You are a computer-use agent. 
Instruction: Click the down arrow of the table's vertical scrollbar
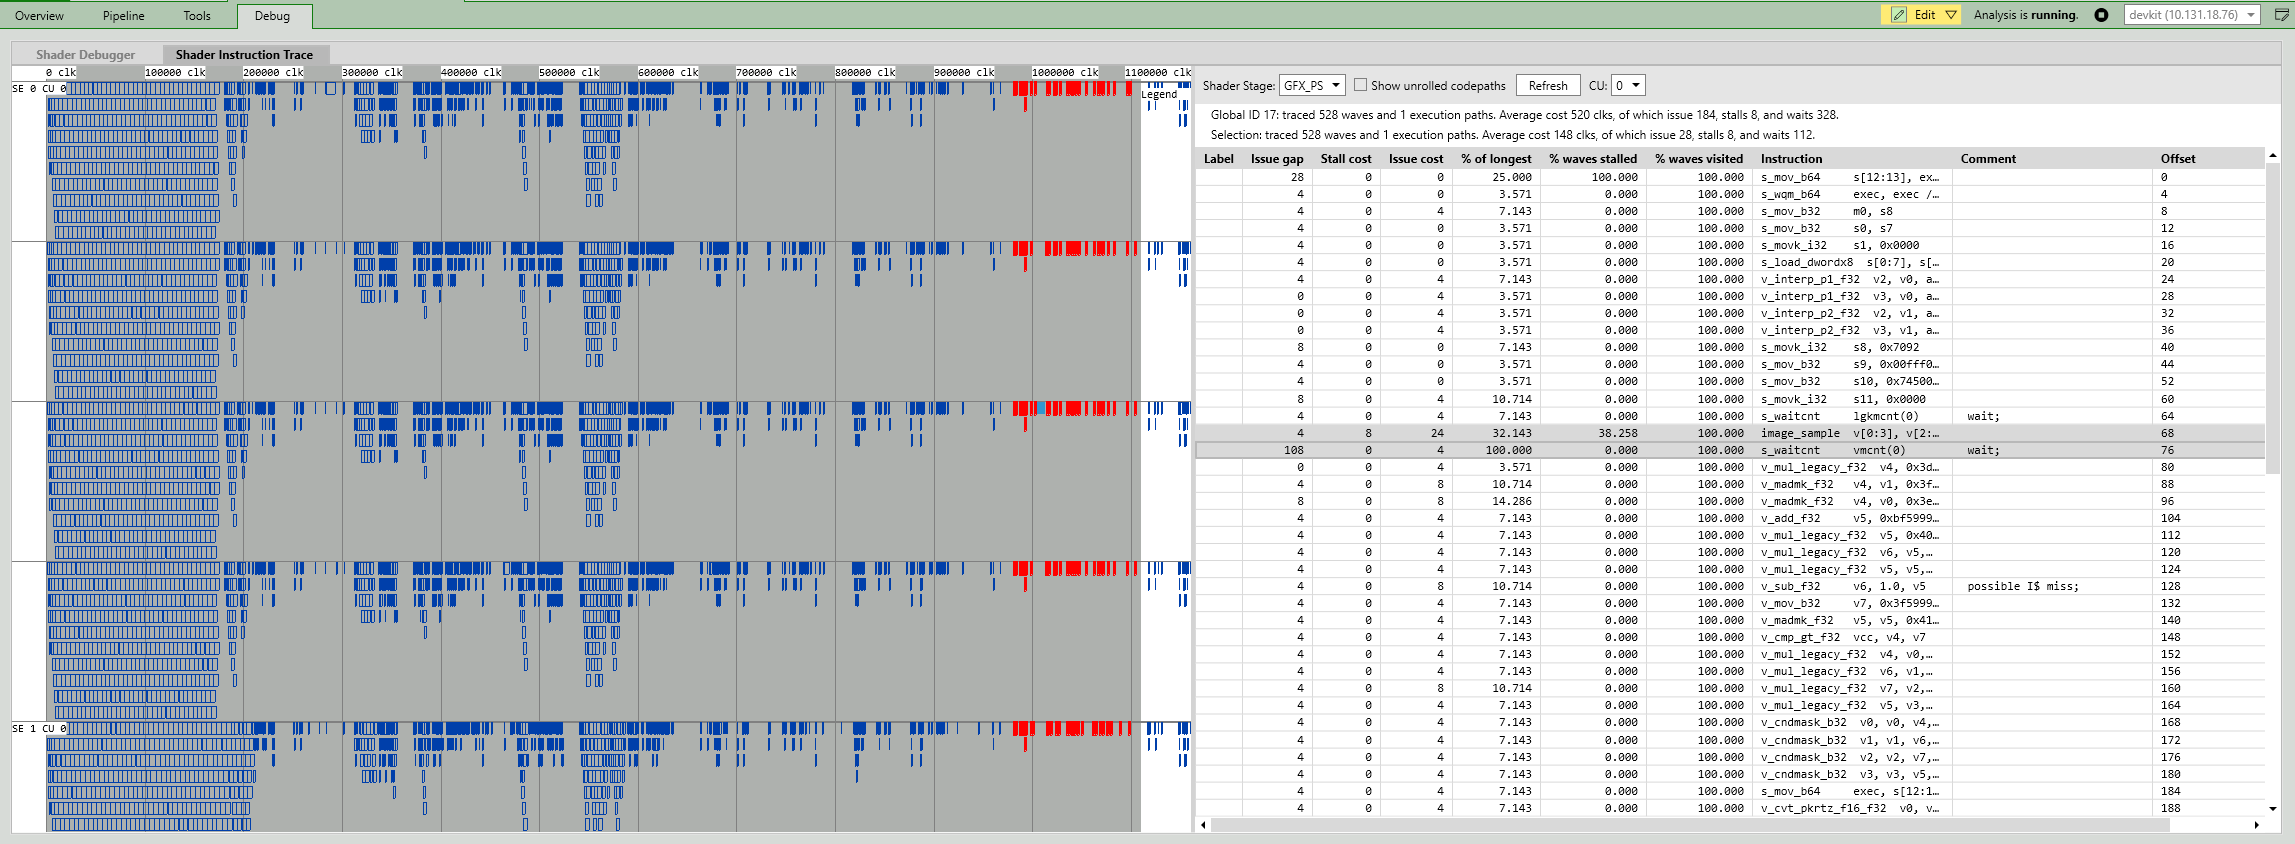2273,809
